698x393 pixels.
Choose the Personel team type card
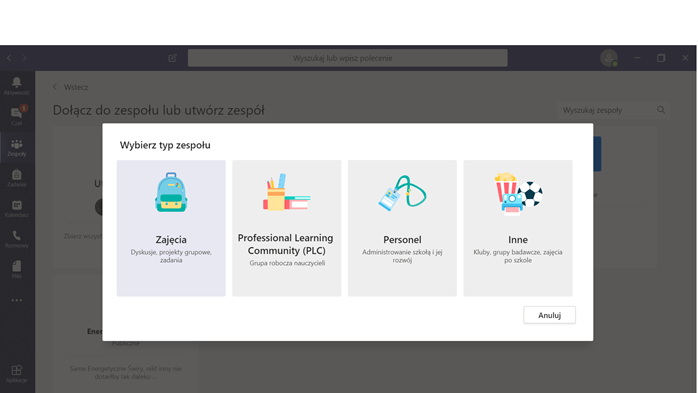[402, 228]
